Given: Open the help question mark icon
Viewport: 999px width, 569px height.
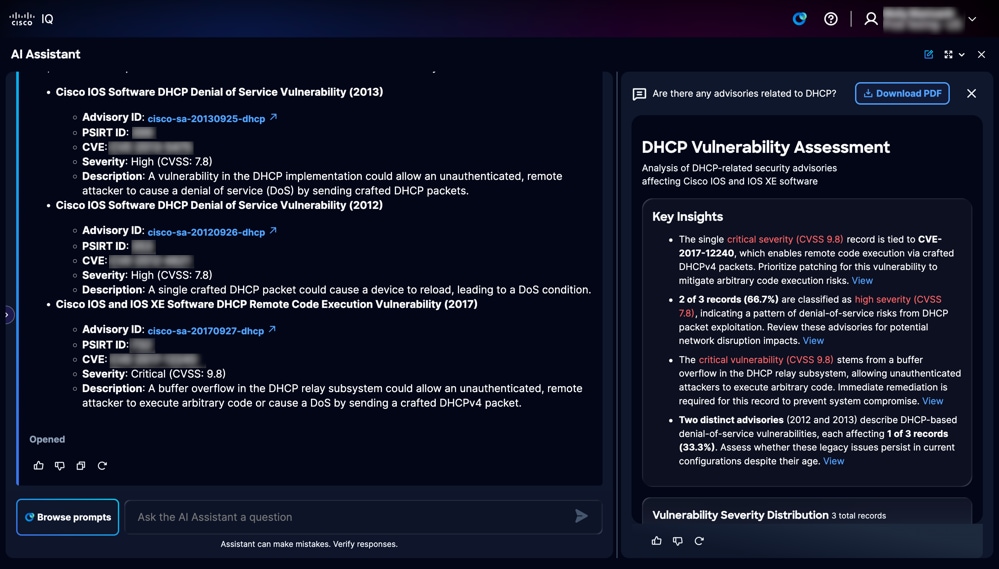Looking at the screenshot, I should [x=831, y=19].
